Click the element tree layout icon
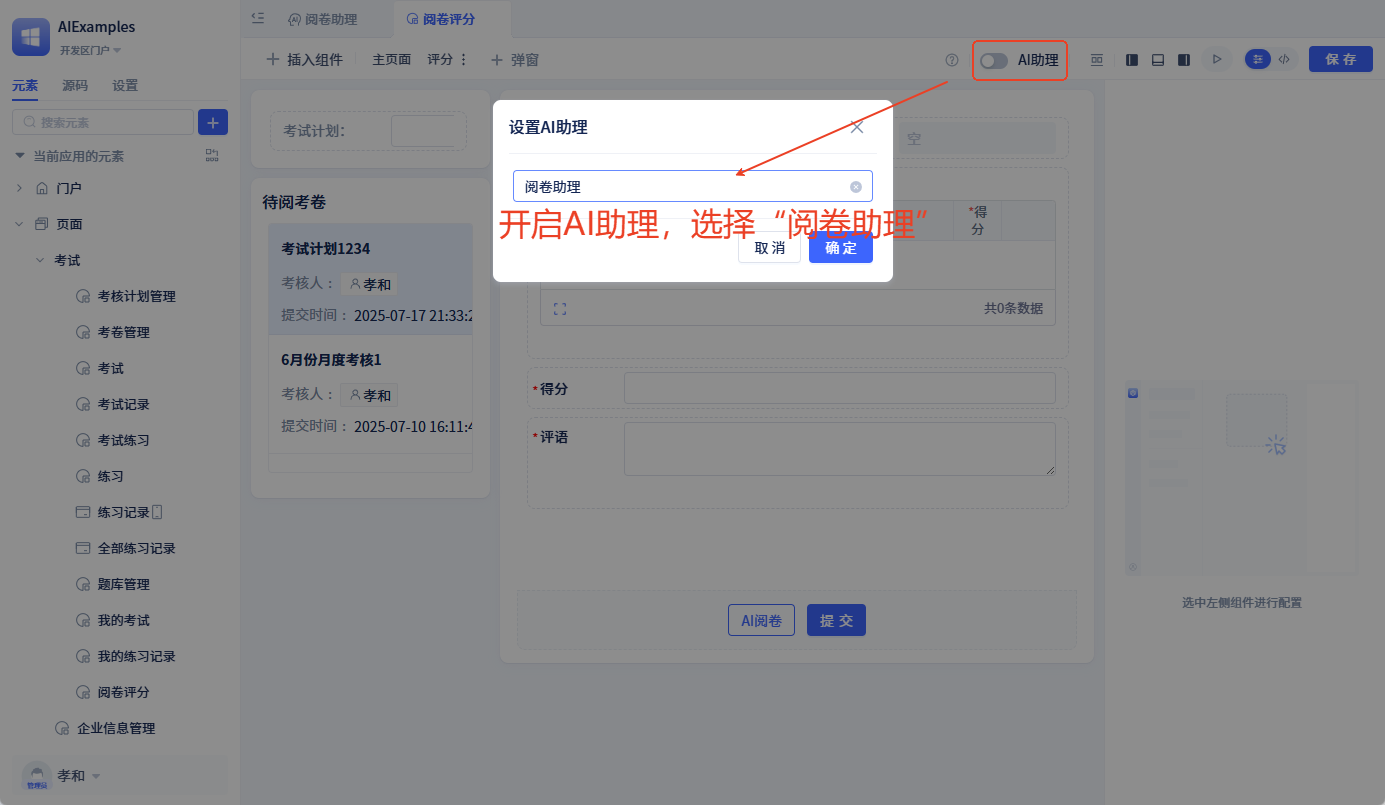The width and height of the screenshot is (1385, 805). [212, 155]
